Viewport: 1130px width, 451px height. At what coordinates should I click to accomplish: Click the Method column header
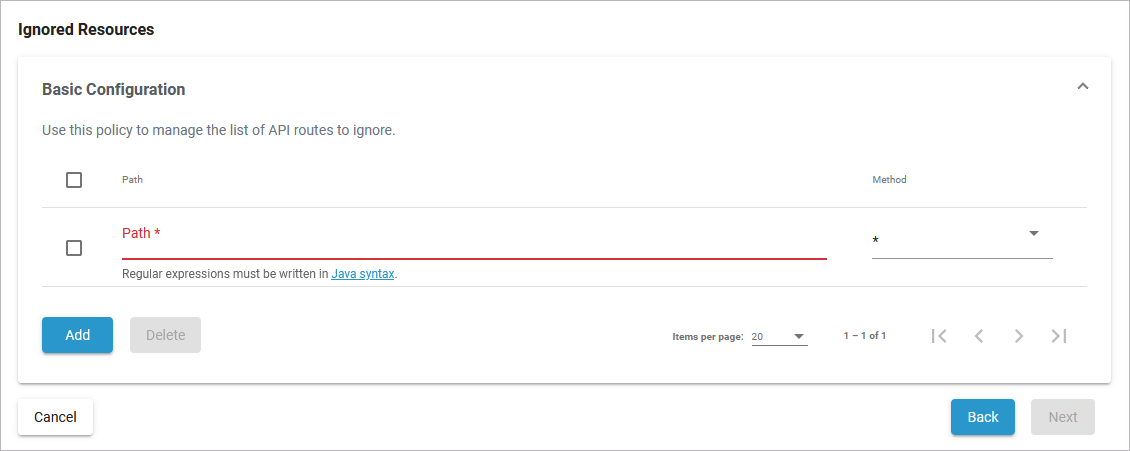point(889,180)
